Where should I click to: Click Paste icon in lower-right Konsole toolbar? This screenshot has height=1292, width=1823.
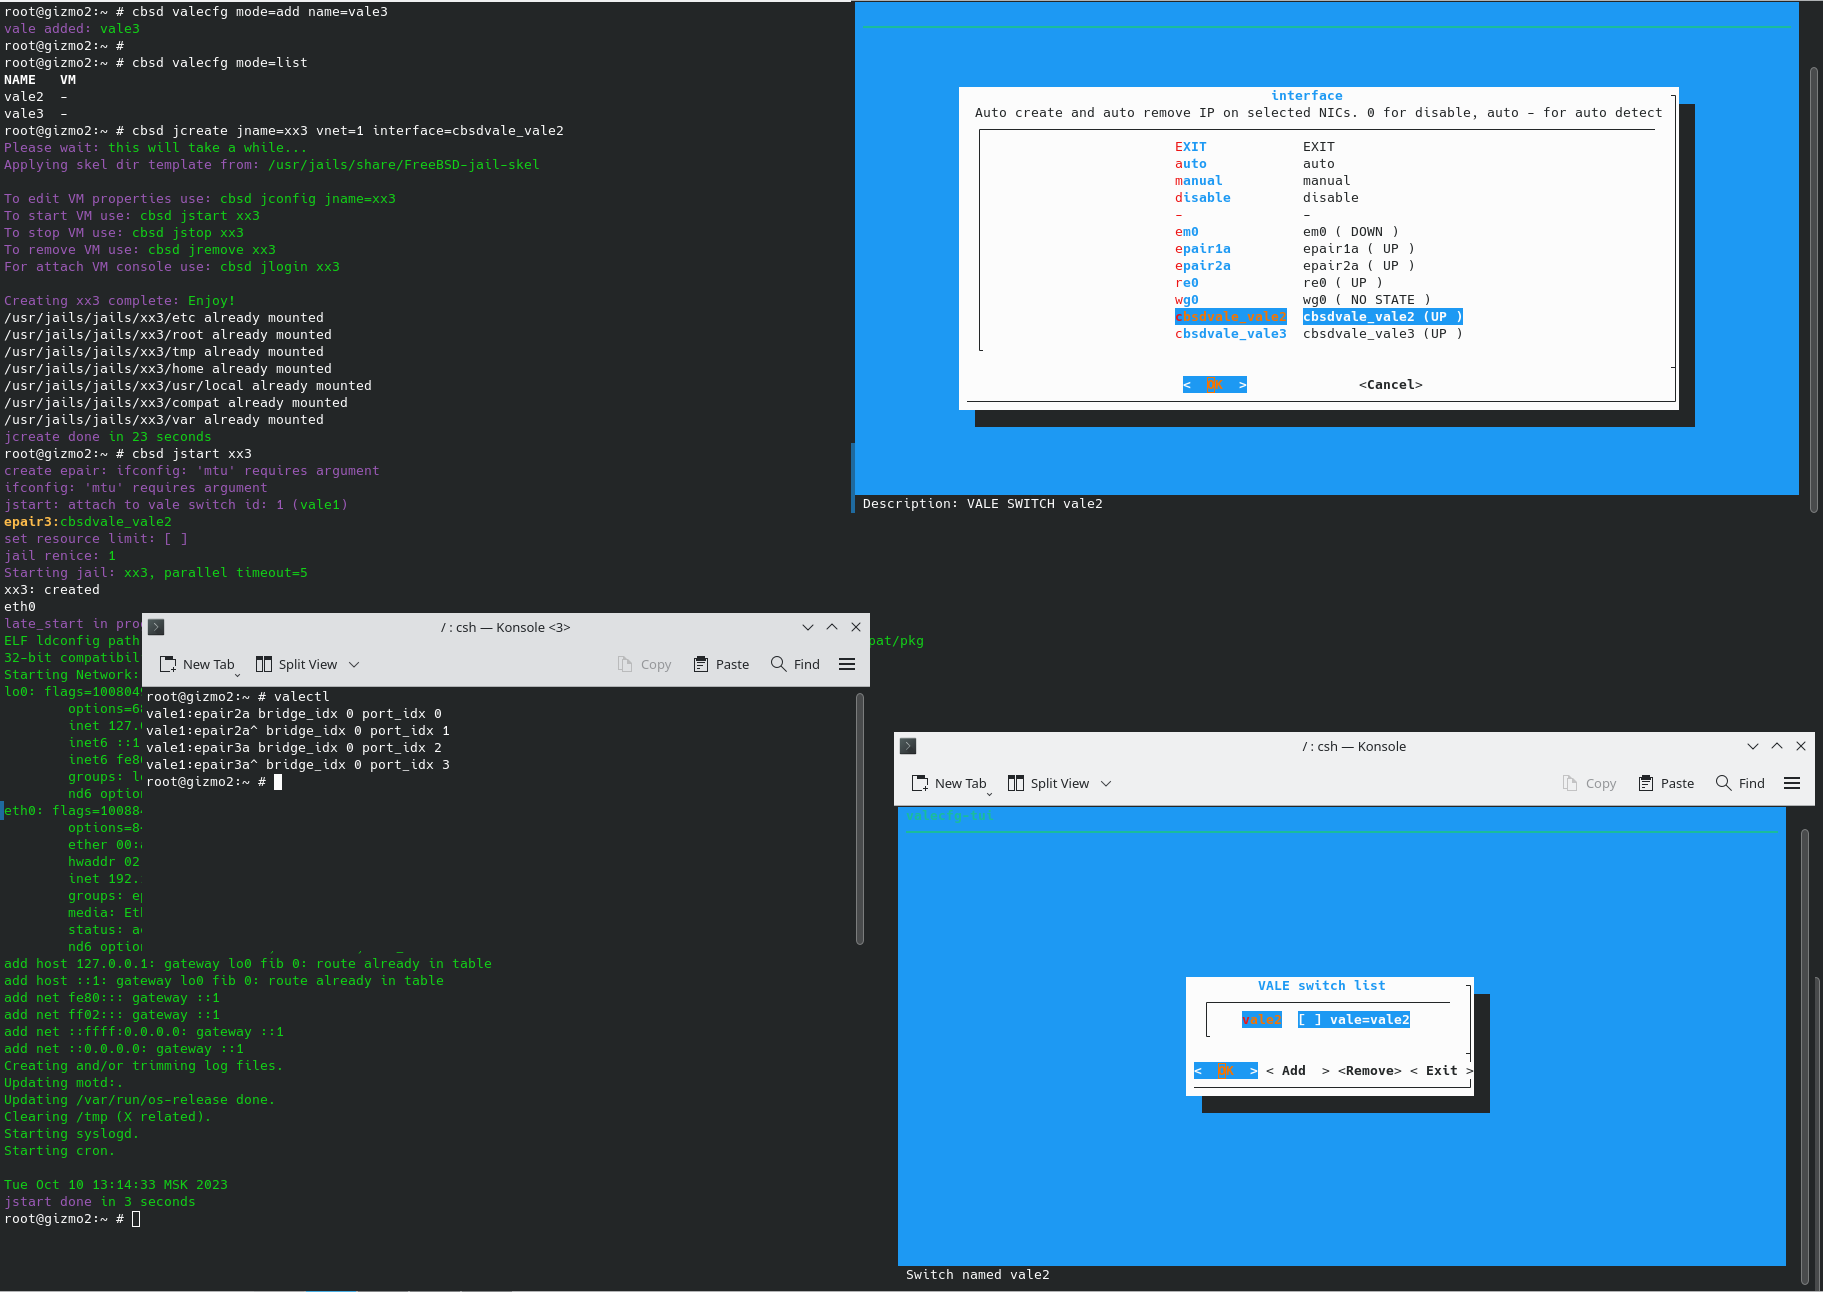pos(1646,783)
